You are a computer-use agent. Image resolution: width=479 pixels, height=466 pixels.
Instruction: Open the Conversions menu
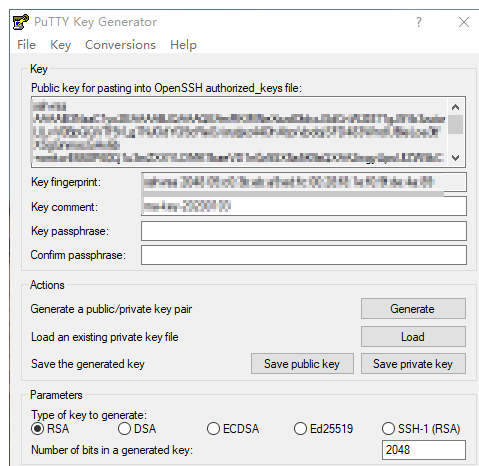click(120, 45)
